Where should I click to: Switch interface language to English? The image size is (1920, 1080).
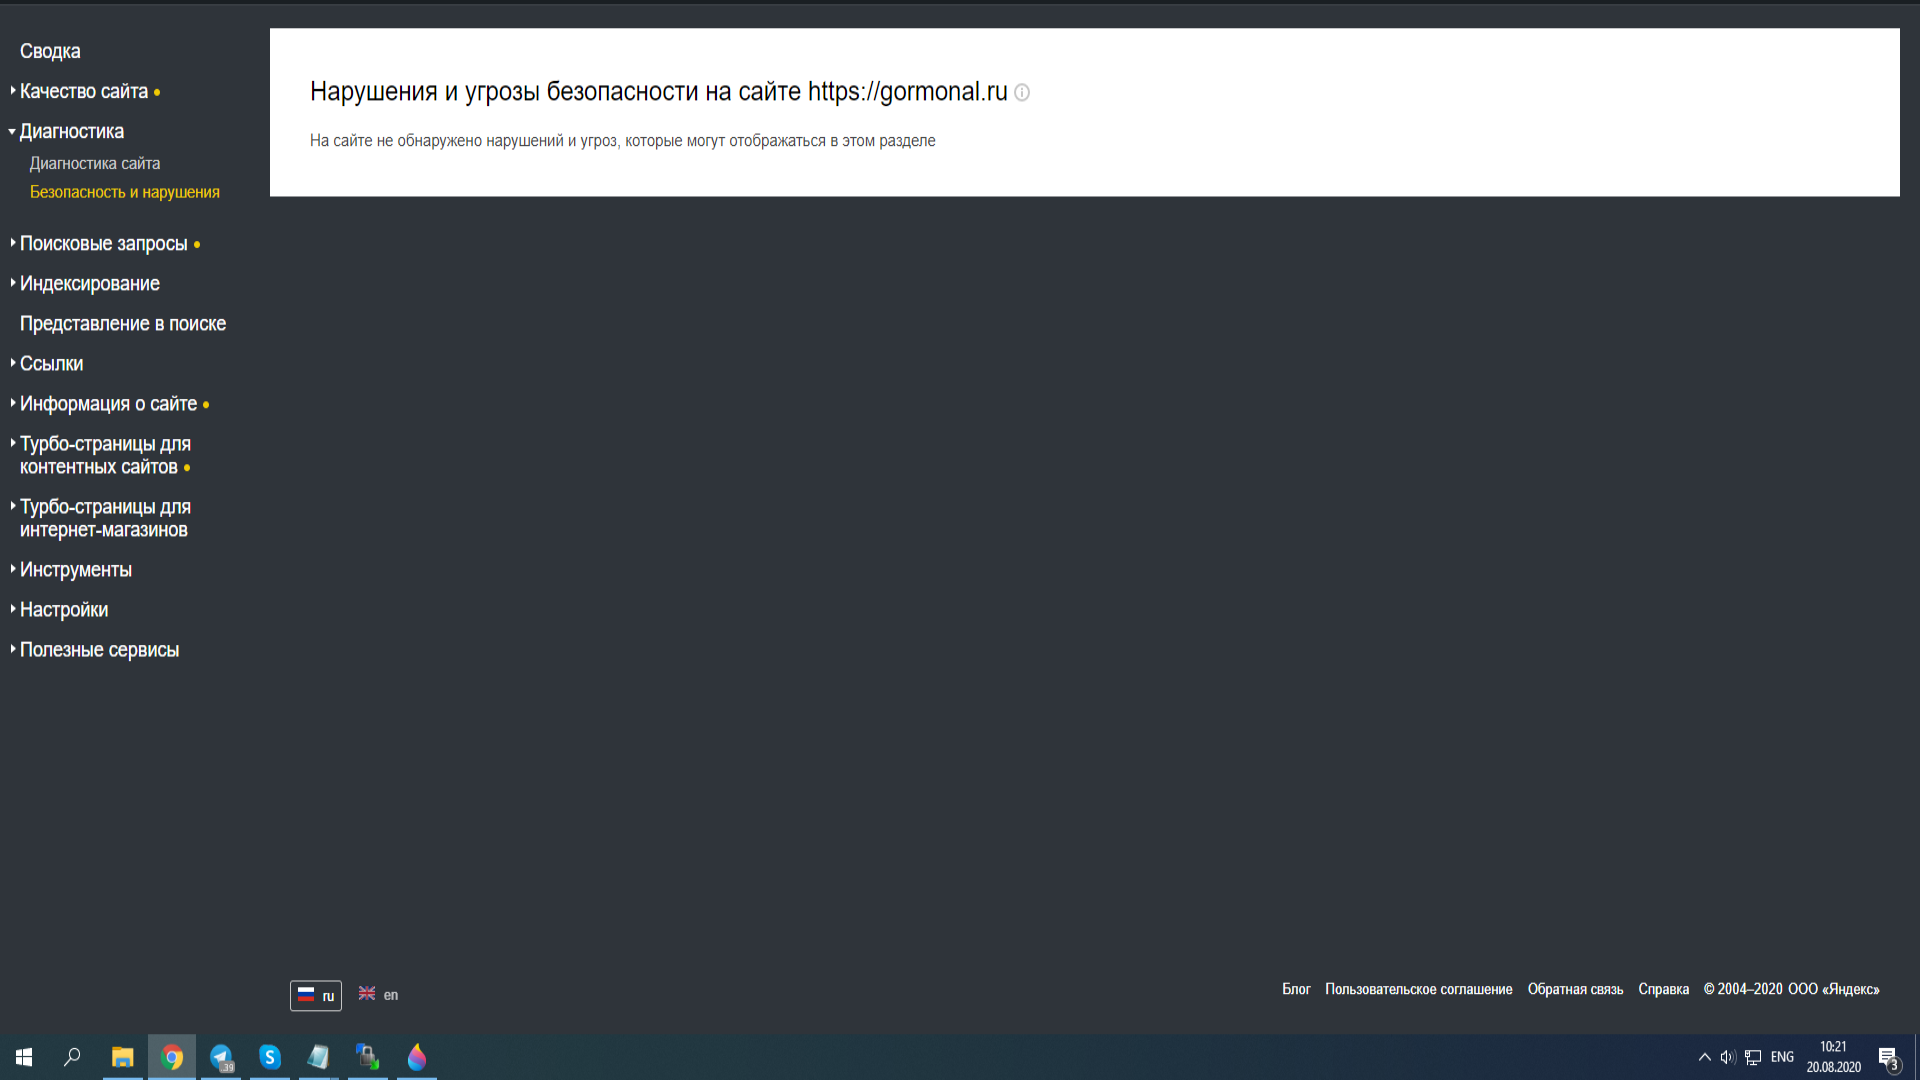[379, 994]
